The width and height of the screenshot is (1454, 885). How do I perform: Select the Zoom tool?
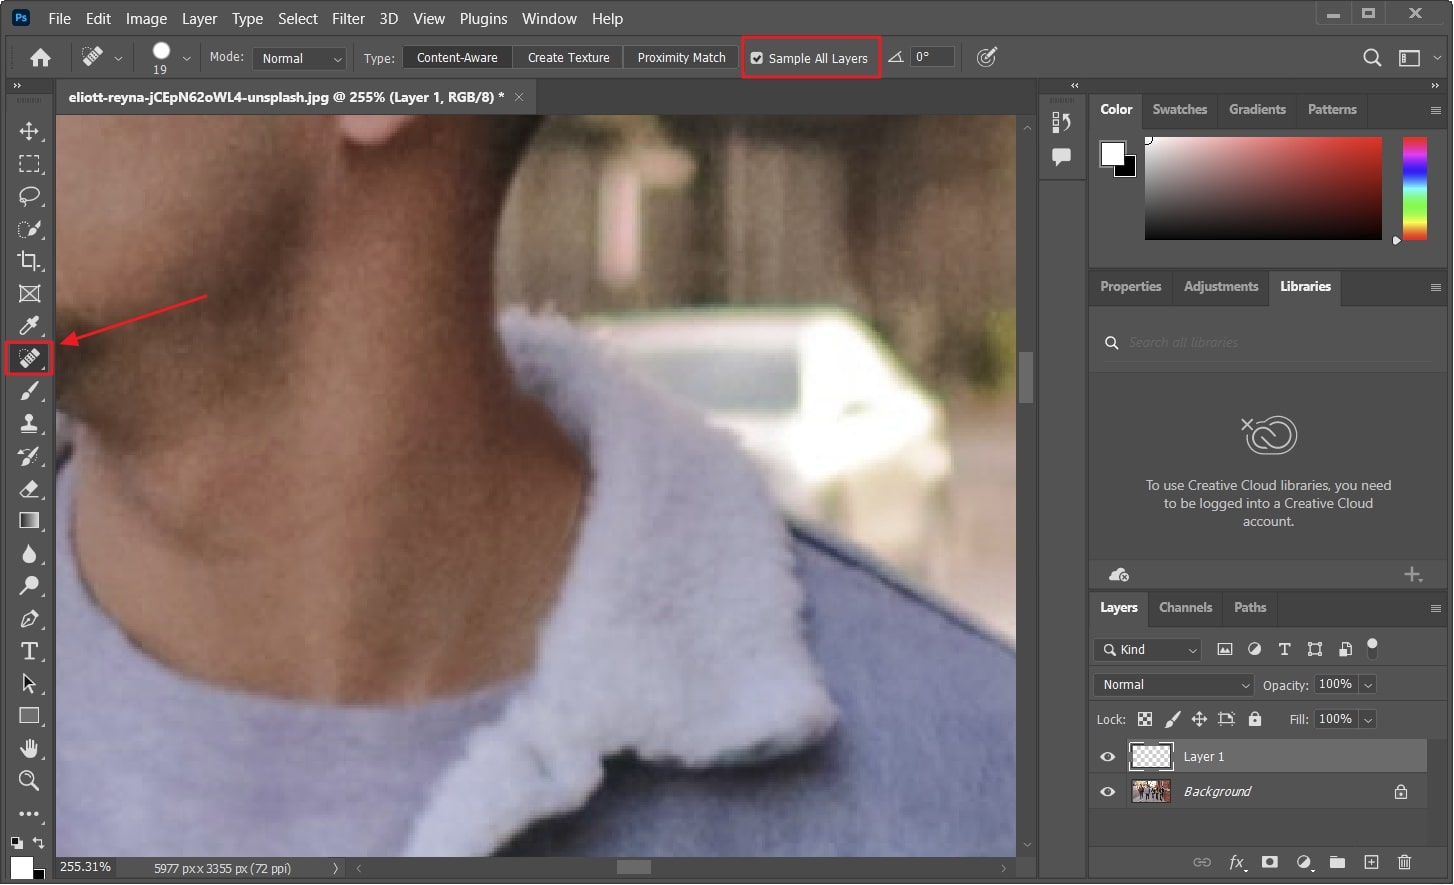(29, 781)
